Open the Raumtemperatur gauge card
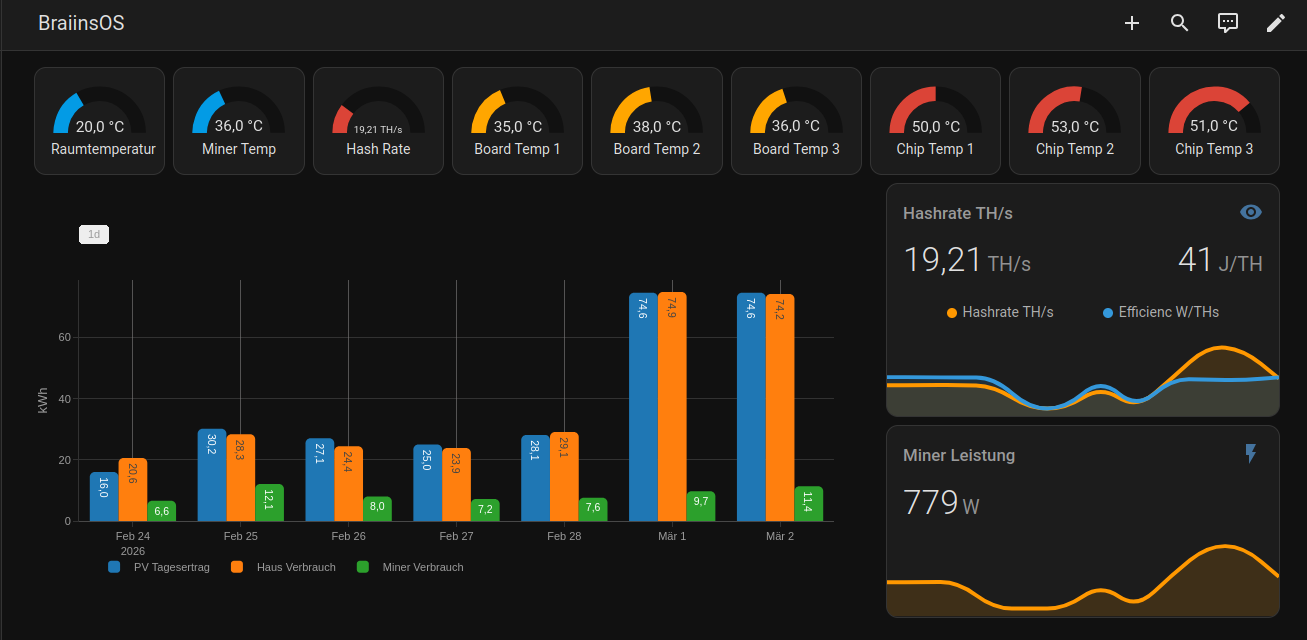Screen dimensions: 1307x640 pyautogui.click(x=99, y=121)
